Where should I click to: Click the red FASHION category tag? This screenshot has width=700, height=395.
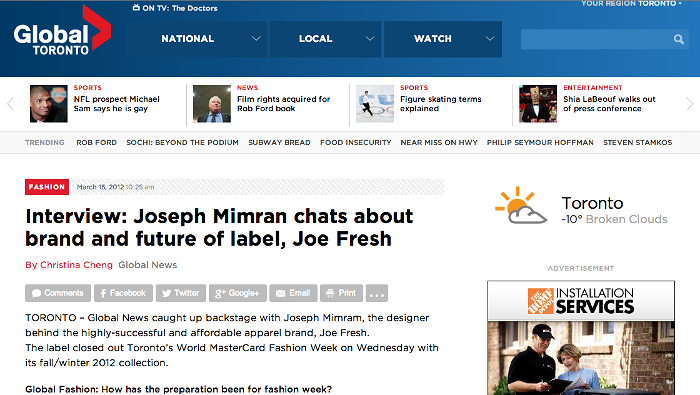[47, 187]
